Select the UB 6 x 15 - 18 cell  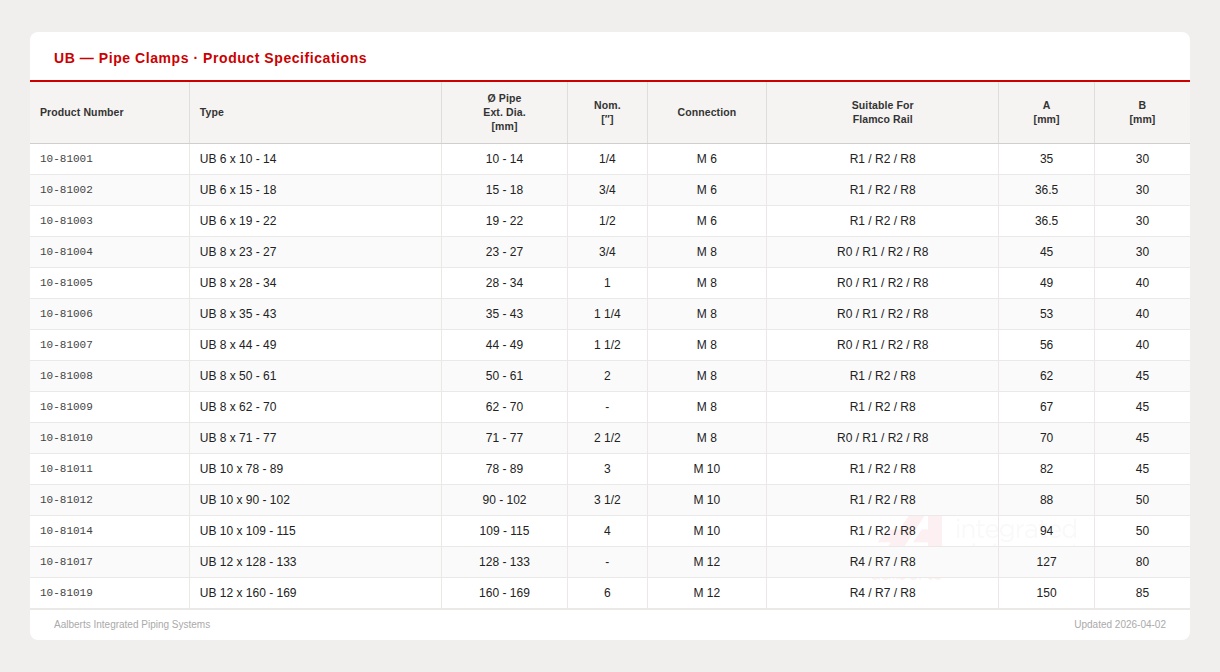pyautogui.click(x=238, y=190)
